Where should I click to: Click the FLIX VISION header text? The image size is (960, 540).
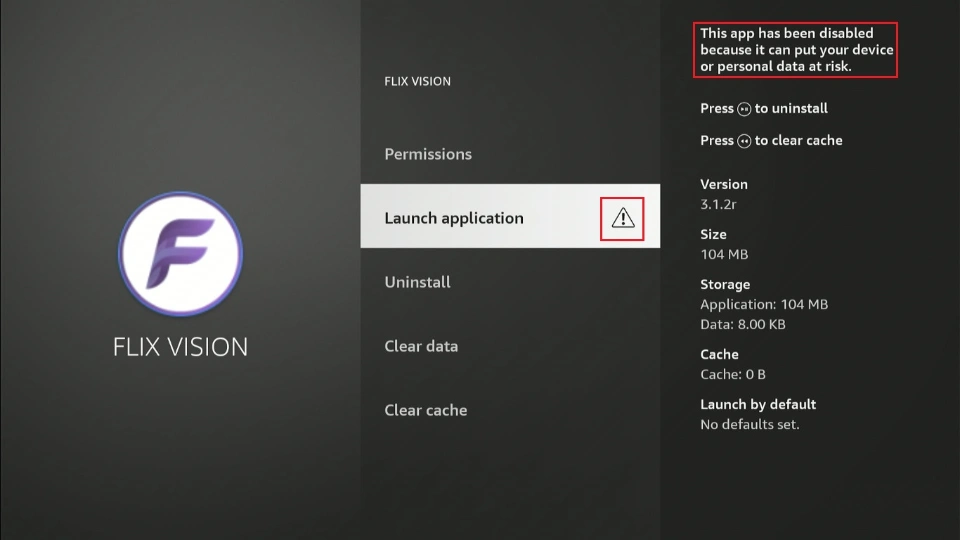click(418, 81)
